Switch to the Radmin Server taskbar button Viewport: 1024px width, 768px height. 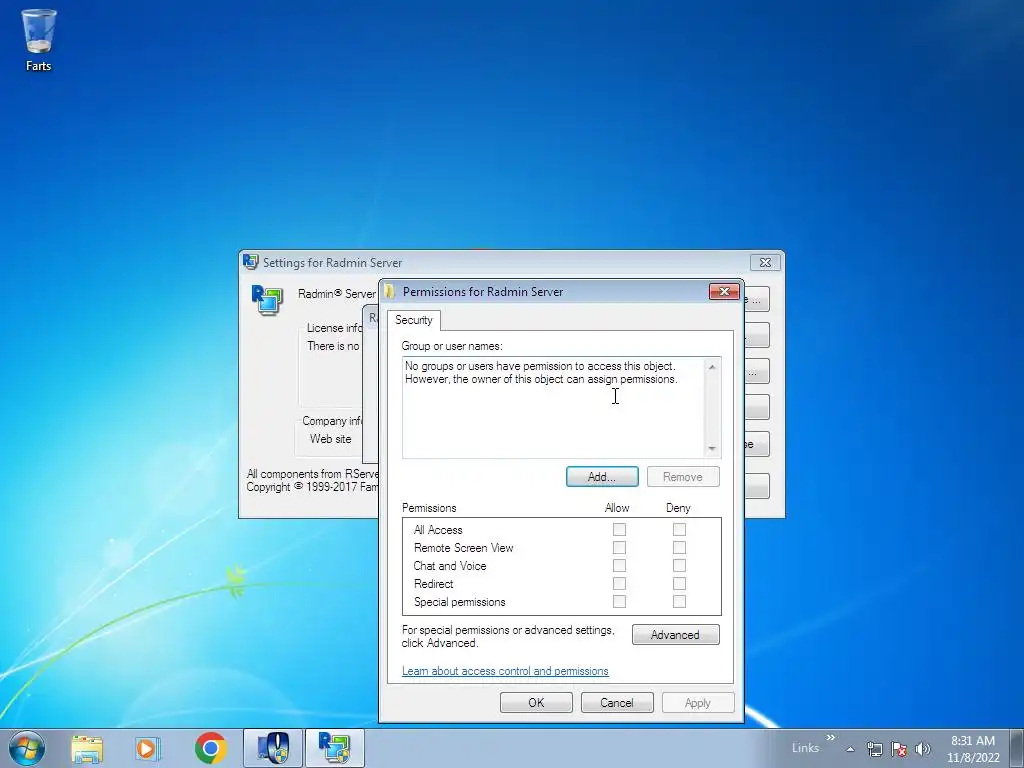pos(334,748)
